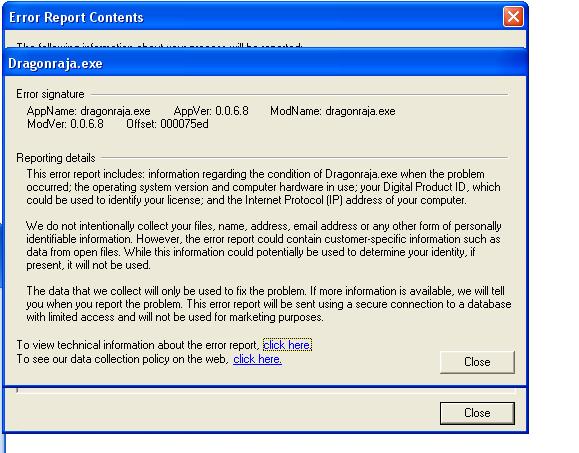Click the 'Reporting details' heading

(x=56, y=158)
